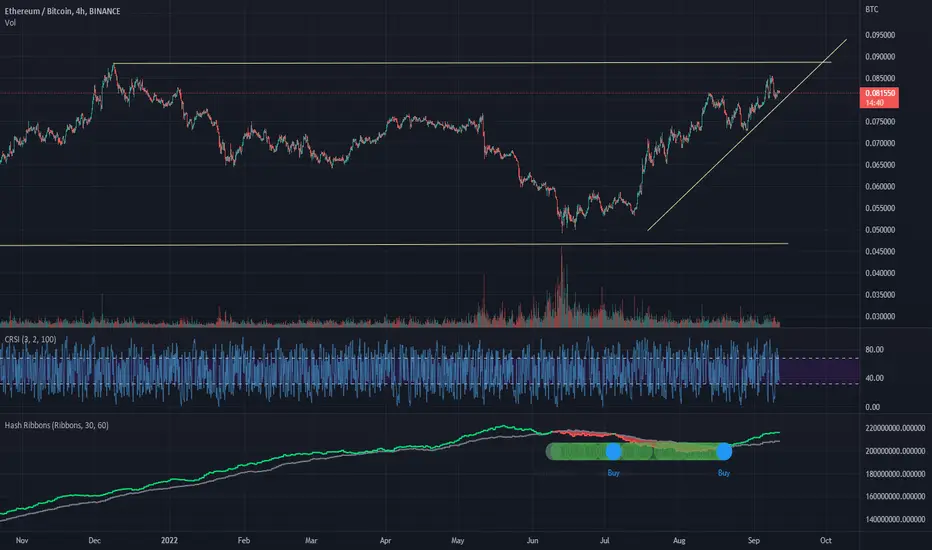The width and height of the screenshot is (932, 550).
Task: Select the first blue Buy signal dot near July
Action: [613, 452]
